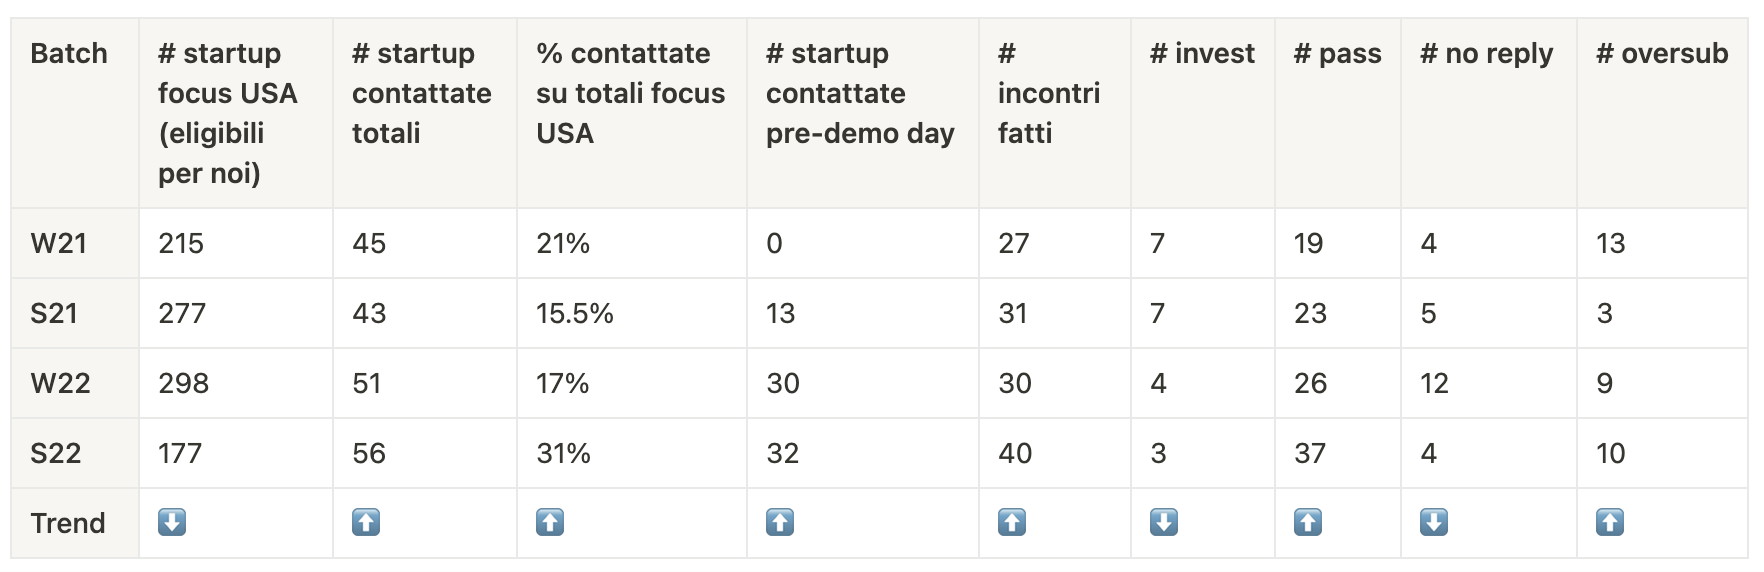Viewport: 1764px width, 572px height.
Task: Select the Trend row label
Action: tap(67, 523)
